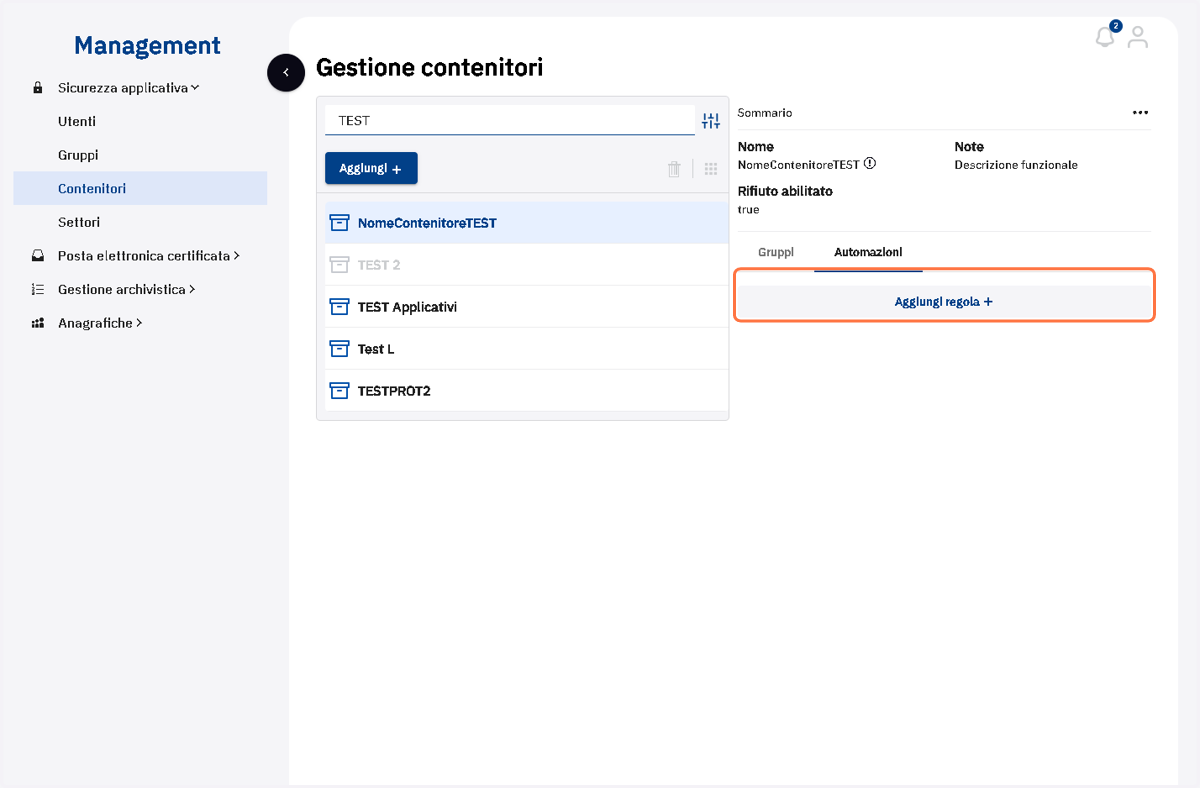
Task: Go to Settori in the sidebar
Action: click(x=79, y=222)
